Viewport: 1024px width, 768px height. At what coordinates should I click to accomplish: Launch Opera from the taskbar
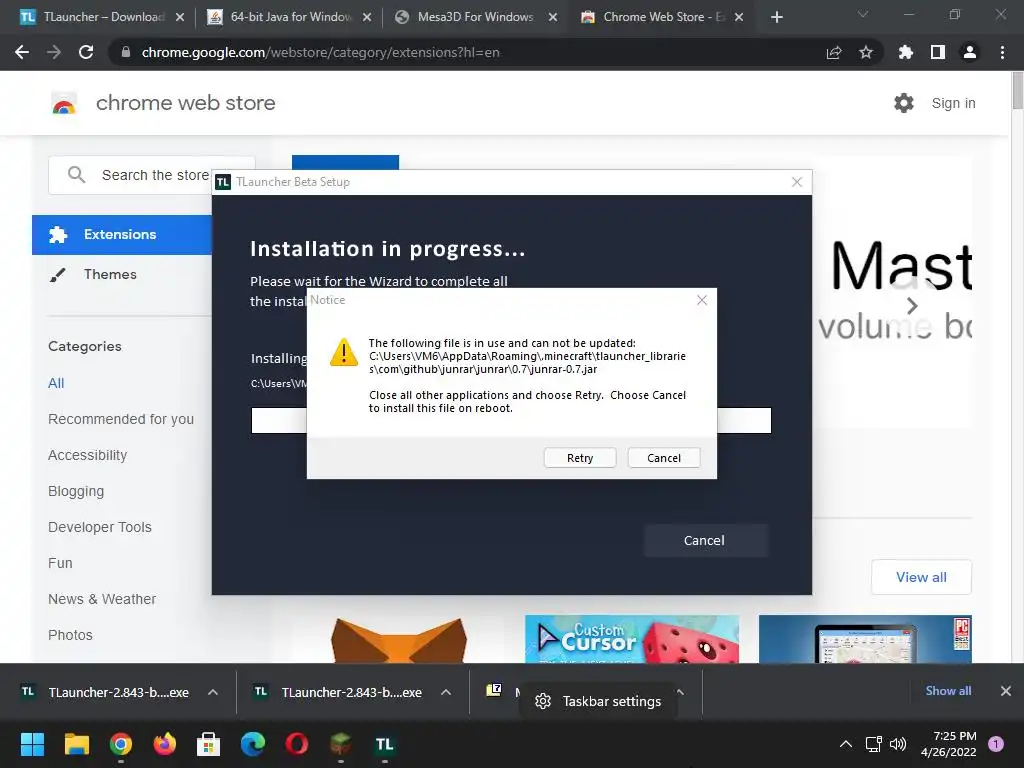click(296, 744)
